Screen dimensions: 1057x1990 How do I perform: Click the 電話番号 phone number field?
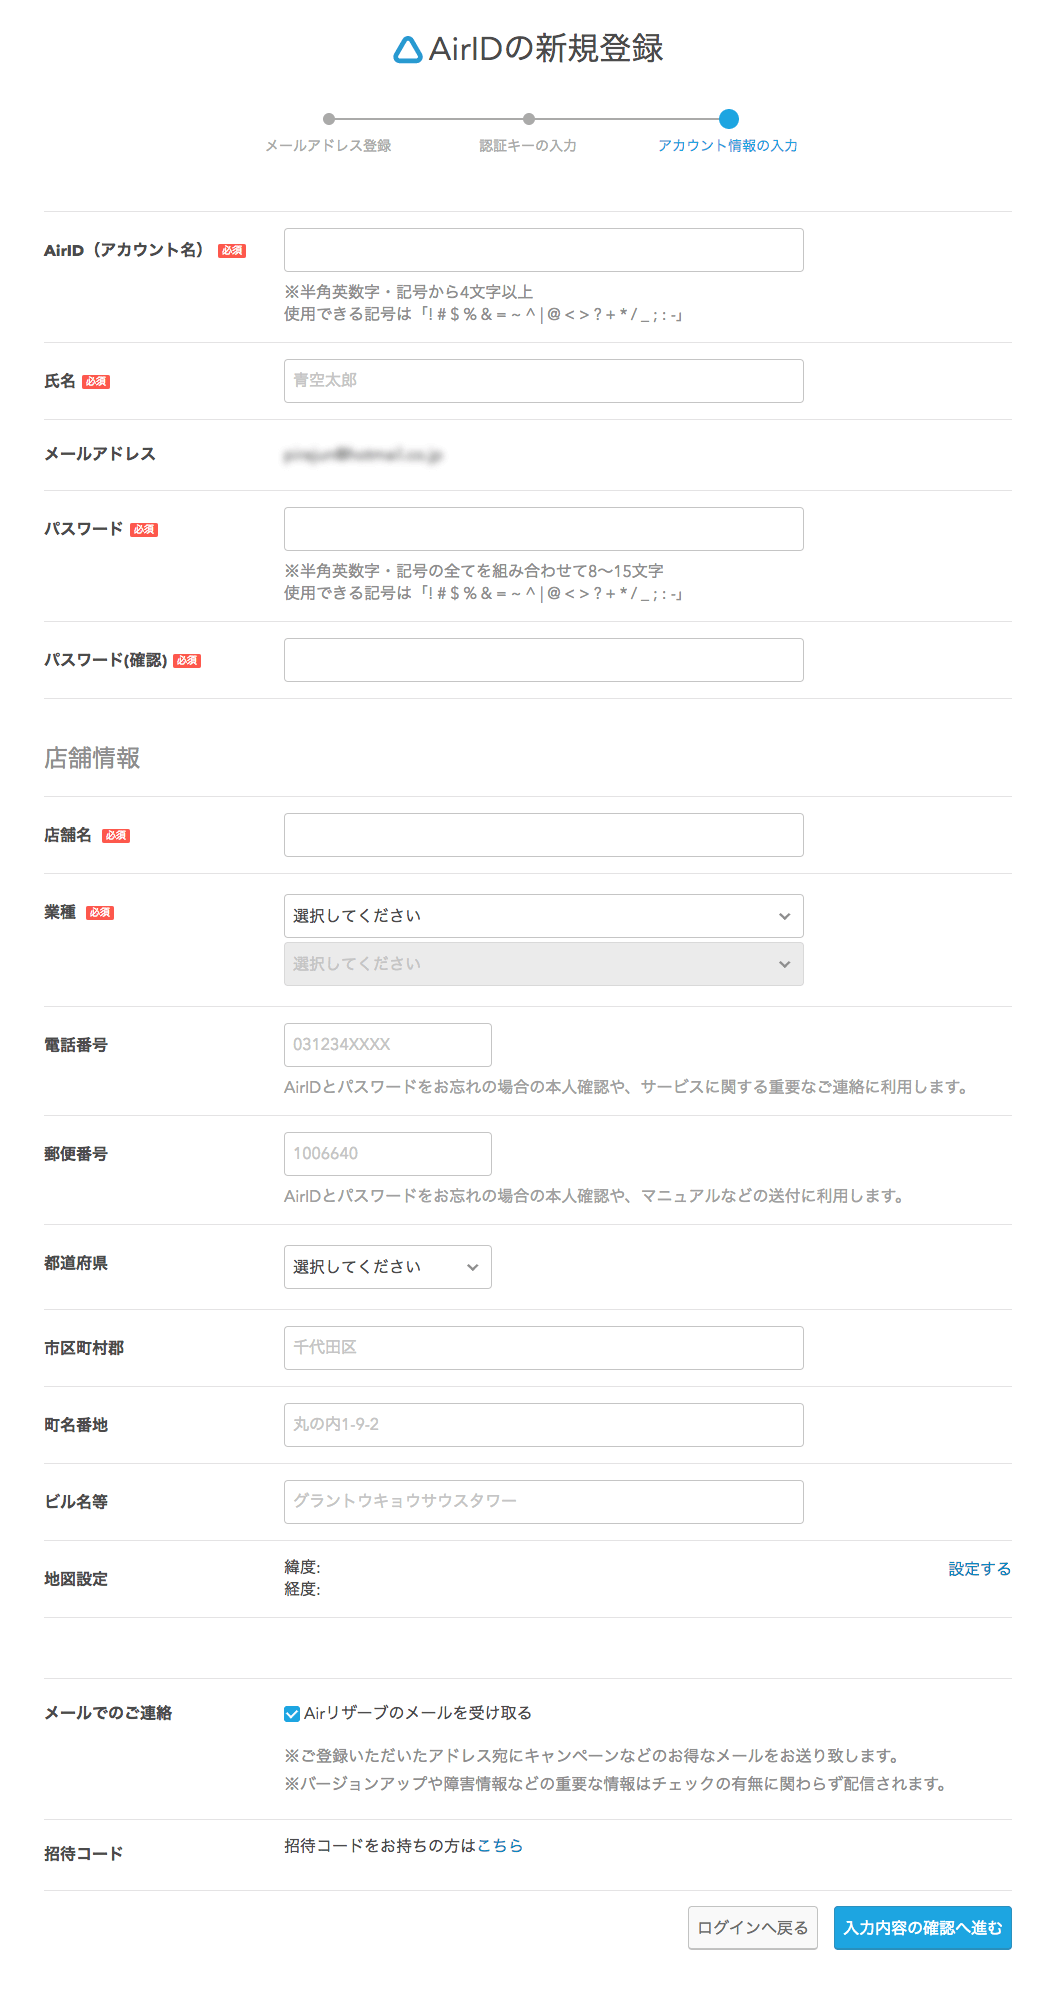click(x=387, y=1045)
